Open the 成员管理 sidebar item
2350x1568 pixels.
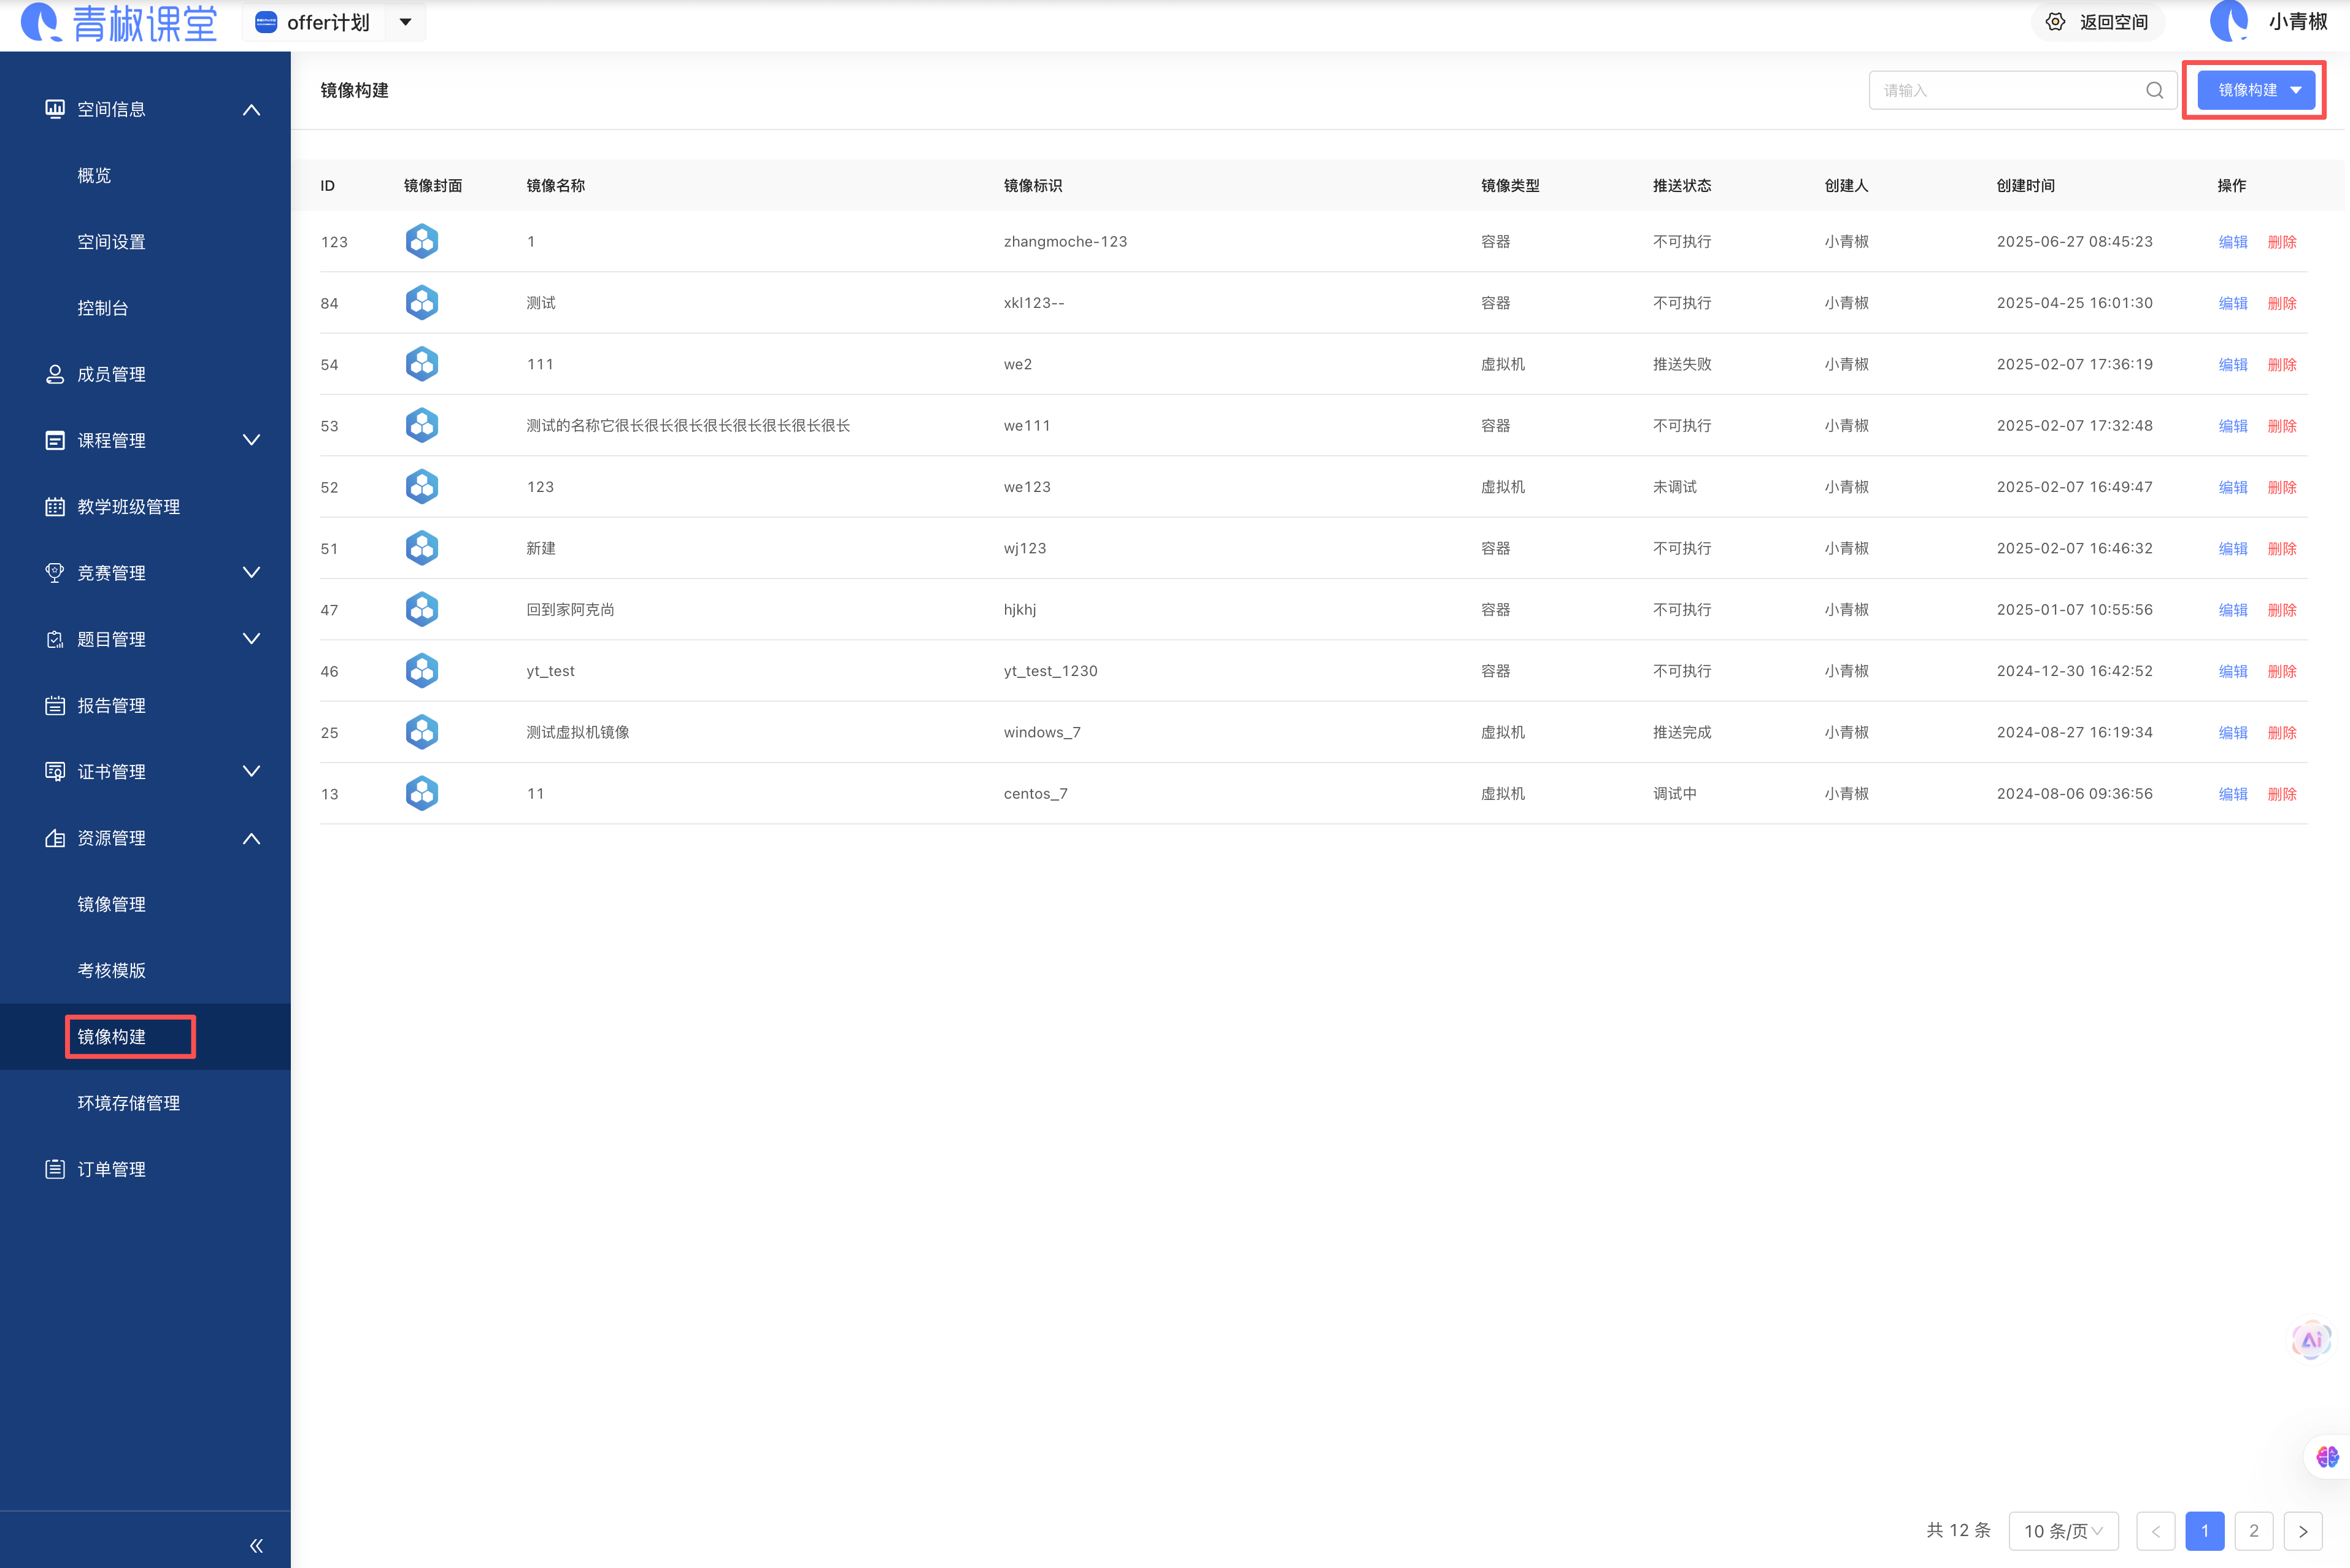(x=112, y=374)
